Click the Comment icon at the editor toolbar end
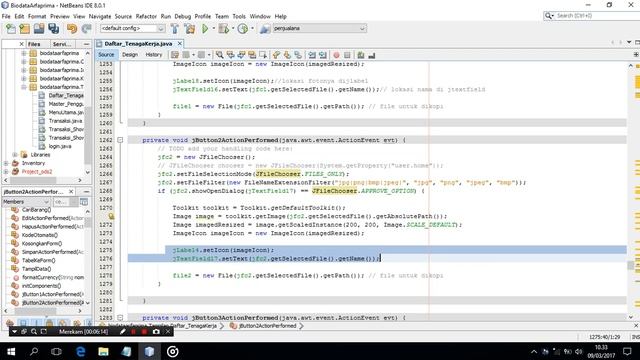Viewport: 640px width, 360px height. click(x=371, y=55)
